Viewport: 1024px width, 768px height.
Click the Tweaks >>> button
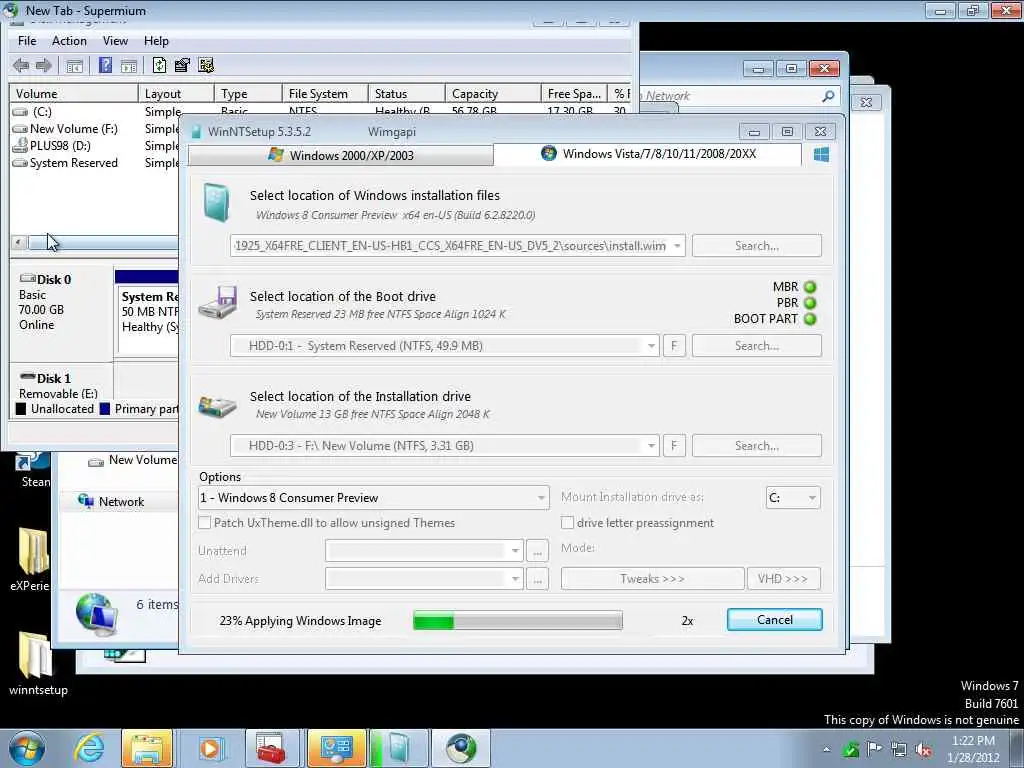click(652, 579)
